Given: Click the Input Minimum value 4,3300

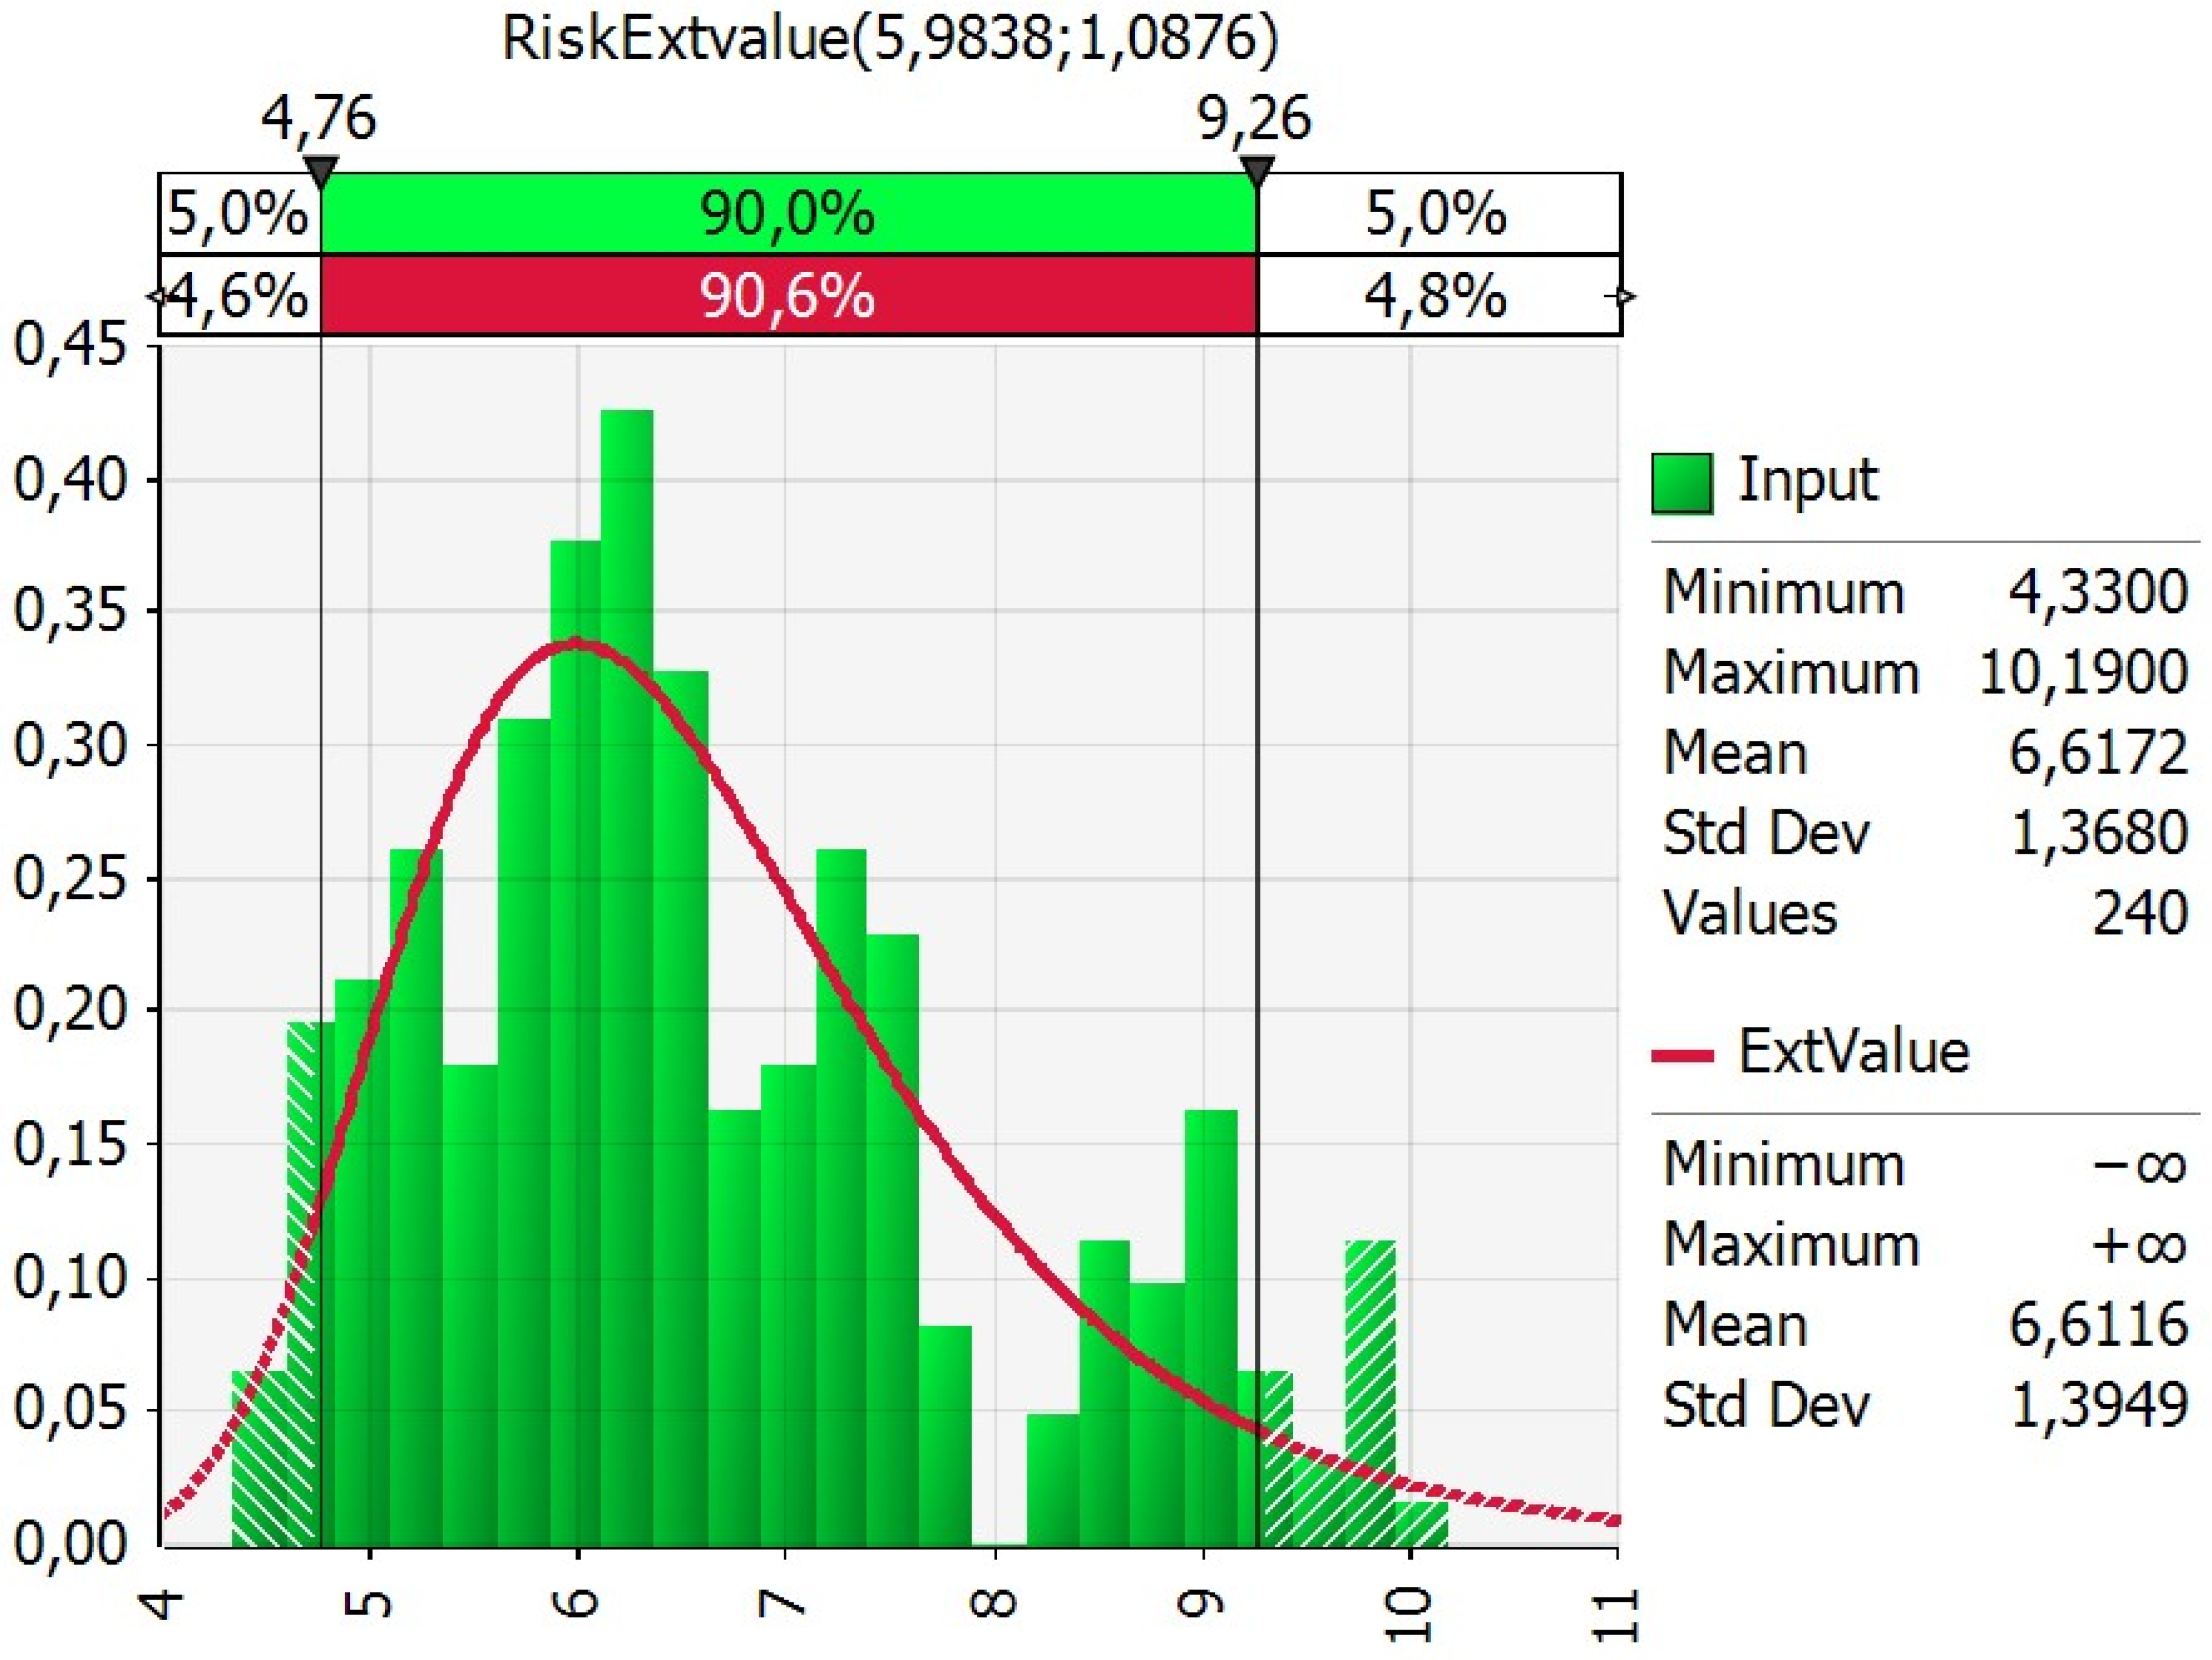Looking at the screenshot, I should click(x=2098, y=593).
